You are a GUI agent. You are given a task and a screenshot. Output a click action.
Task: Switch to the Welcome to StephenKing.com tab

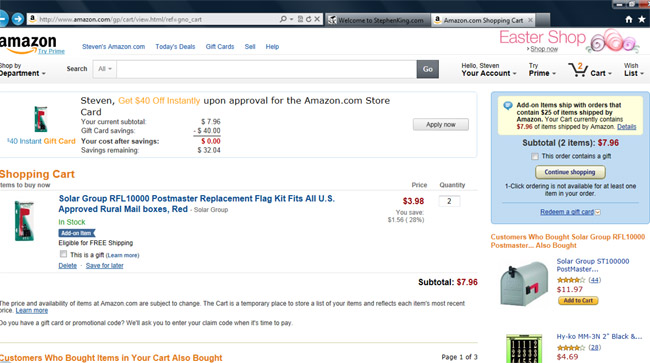[x=377, y=20]
